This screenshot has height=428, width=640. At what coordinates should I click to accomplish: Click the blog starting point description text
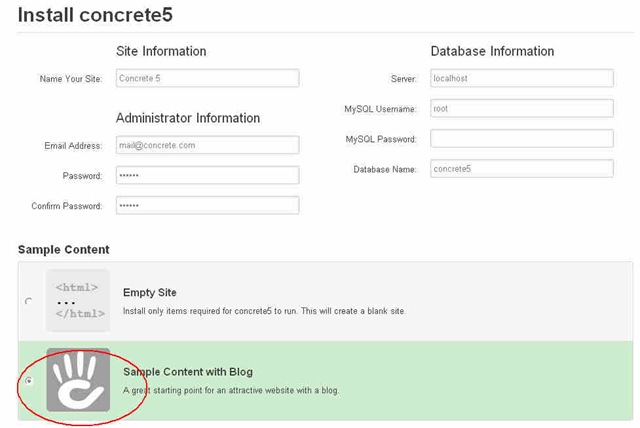tap(231, 390)
